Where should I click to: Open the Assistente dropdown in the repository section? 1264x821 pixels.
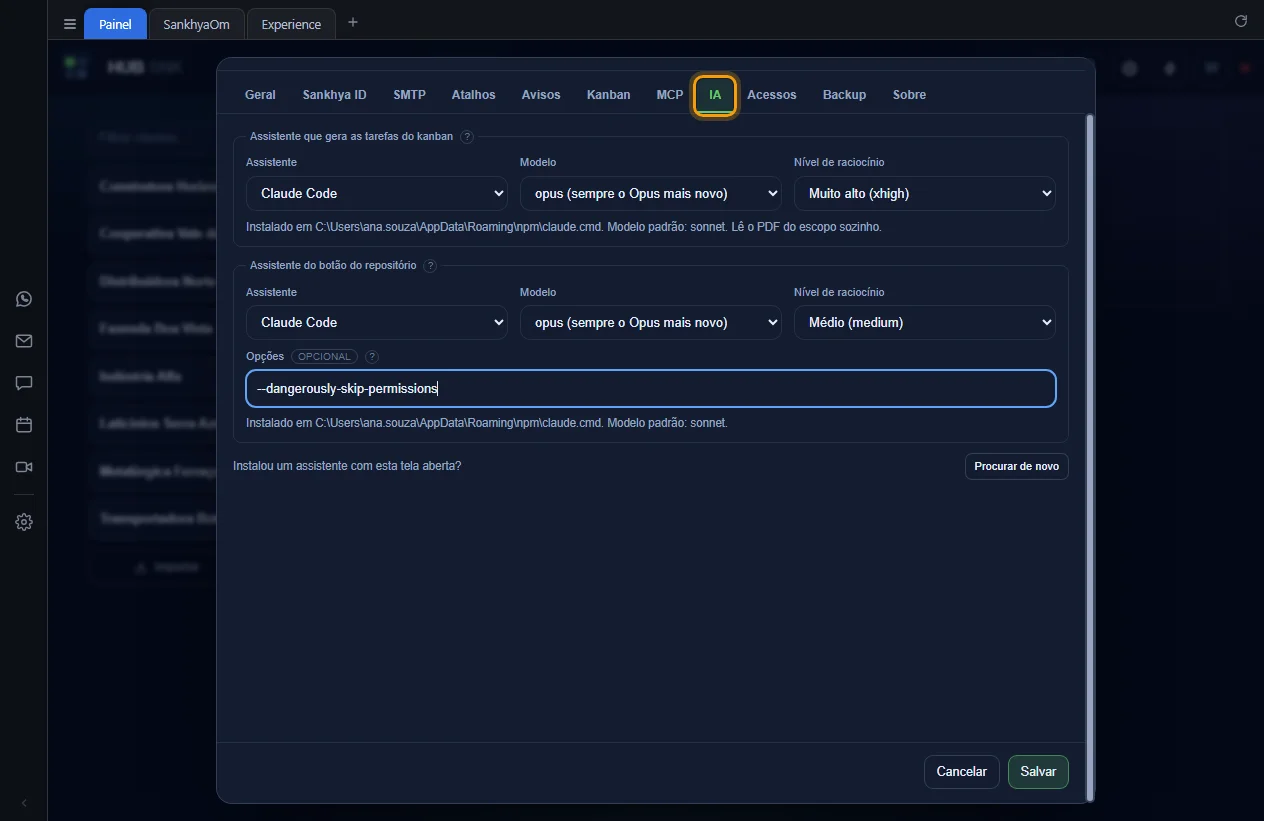[x=377, y=322]
